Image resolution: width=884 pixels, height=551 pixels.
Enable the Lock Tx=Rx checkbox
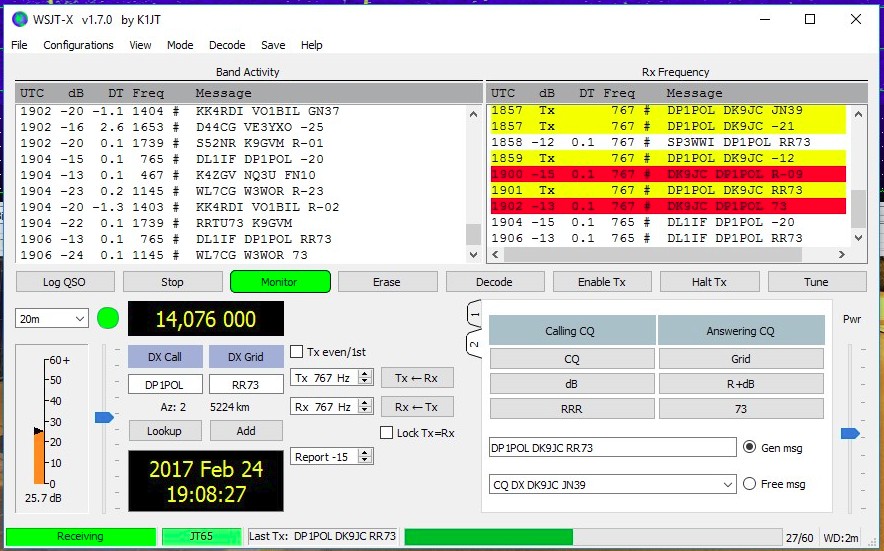(387, 433)
